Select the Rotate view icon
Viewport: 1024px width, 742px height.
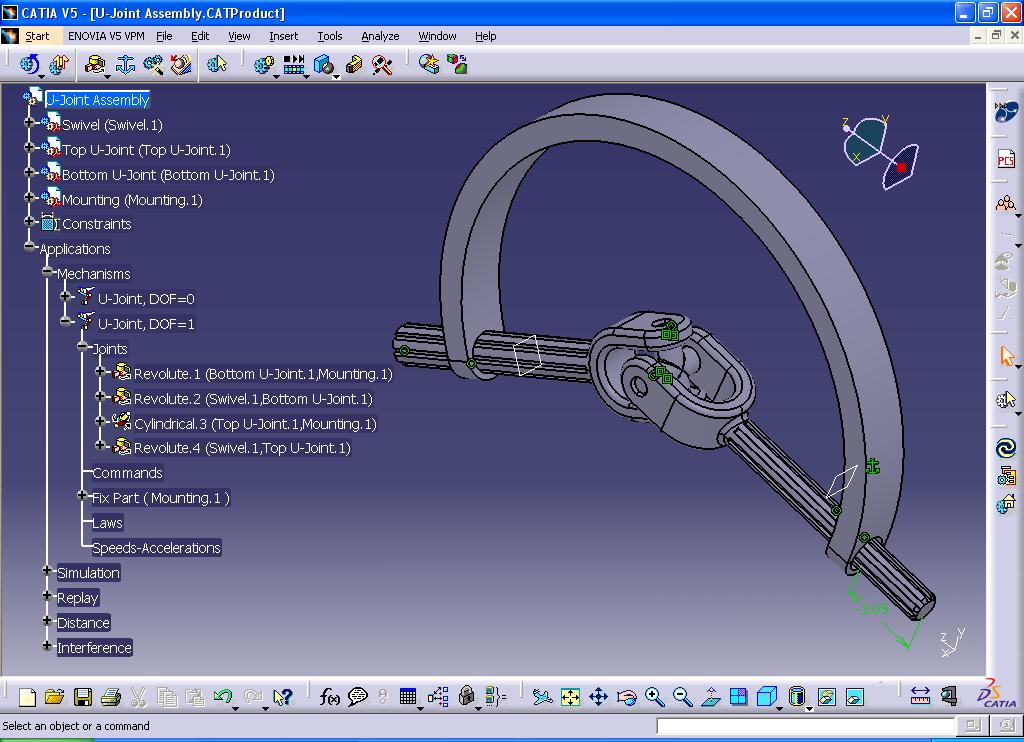625,695
